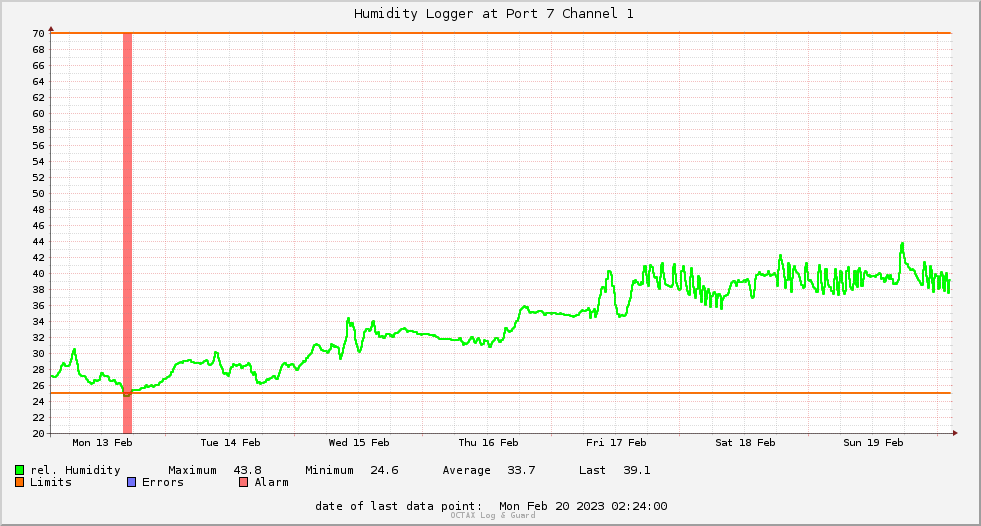Click the y-axis label 70
Image resolution: width=981 pixels, height=526 pixels.
click(39, 33)
